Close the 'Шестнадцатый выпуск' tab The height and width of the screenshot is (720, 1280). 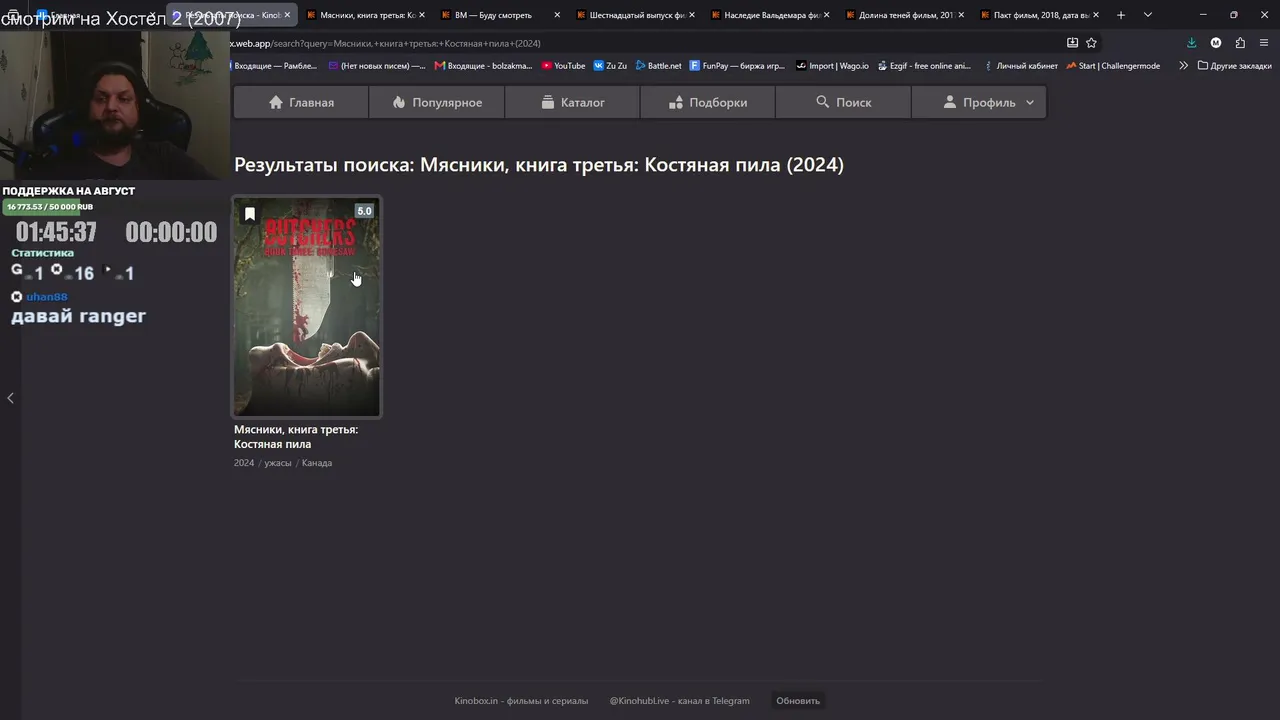pos(692,15)
